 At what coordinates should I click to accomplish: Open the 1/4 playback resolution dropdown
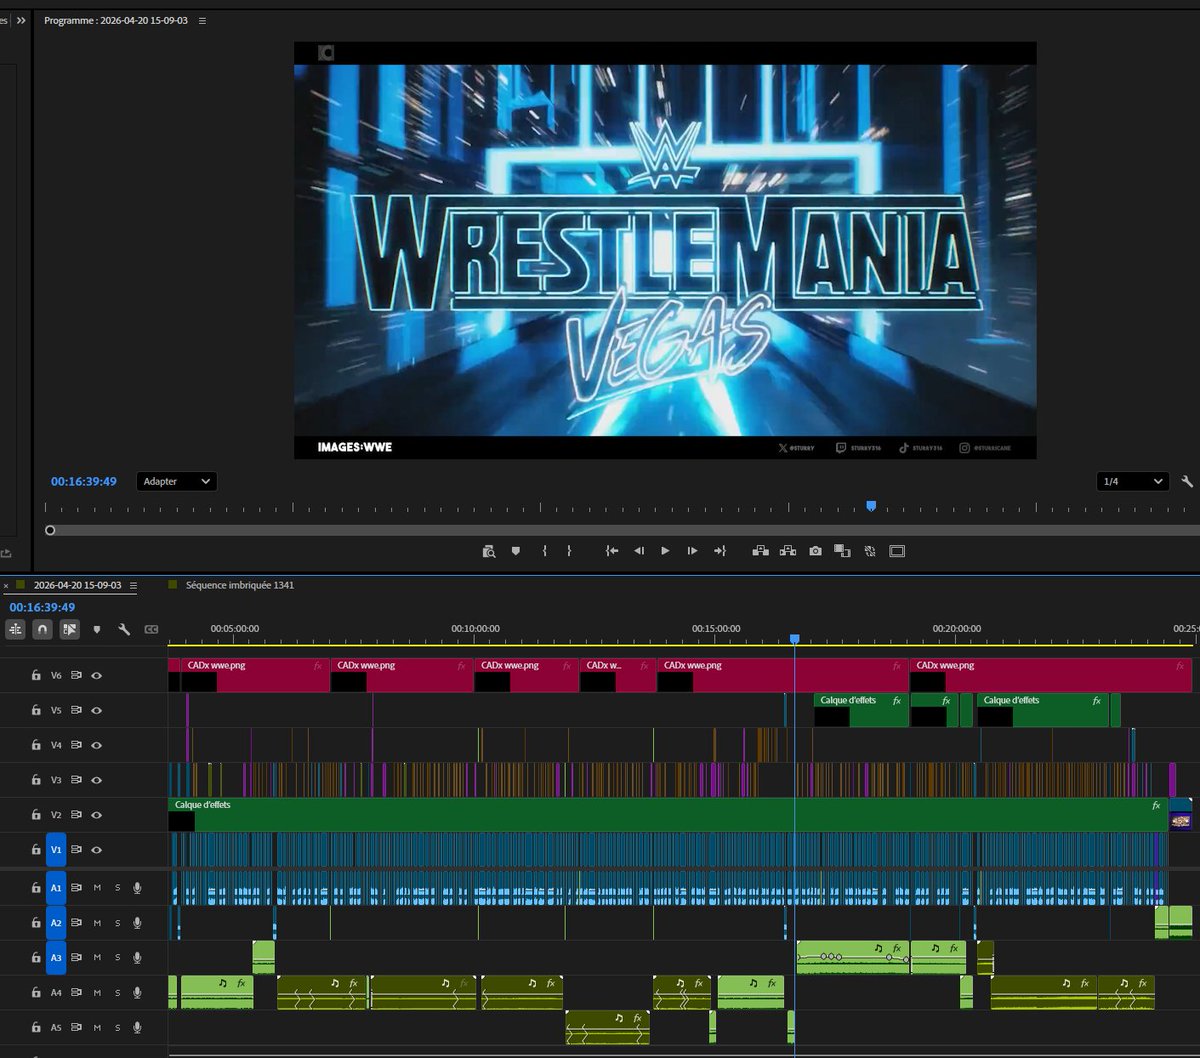point(1132,481)
